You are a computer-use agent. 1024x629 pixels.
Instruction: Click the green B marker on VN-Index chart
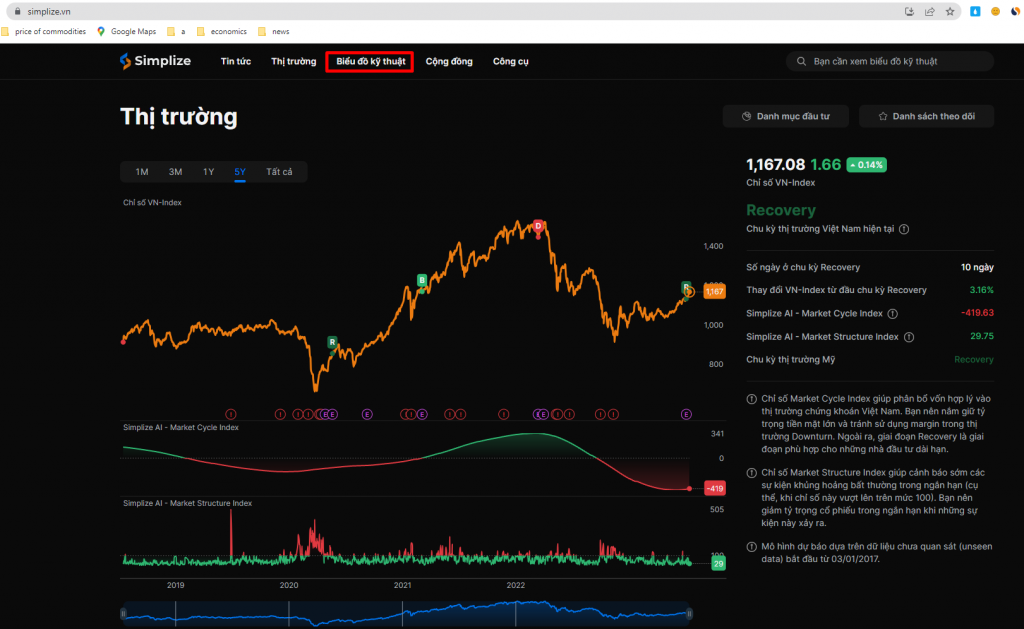tap(421, 280)
